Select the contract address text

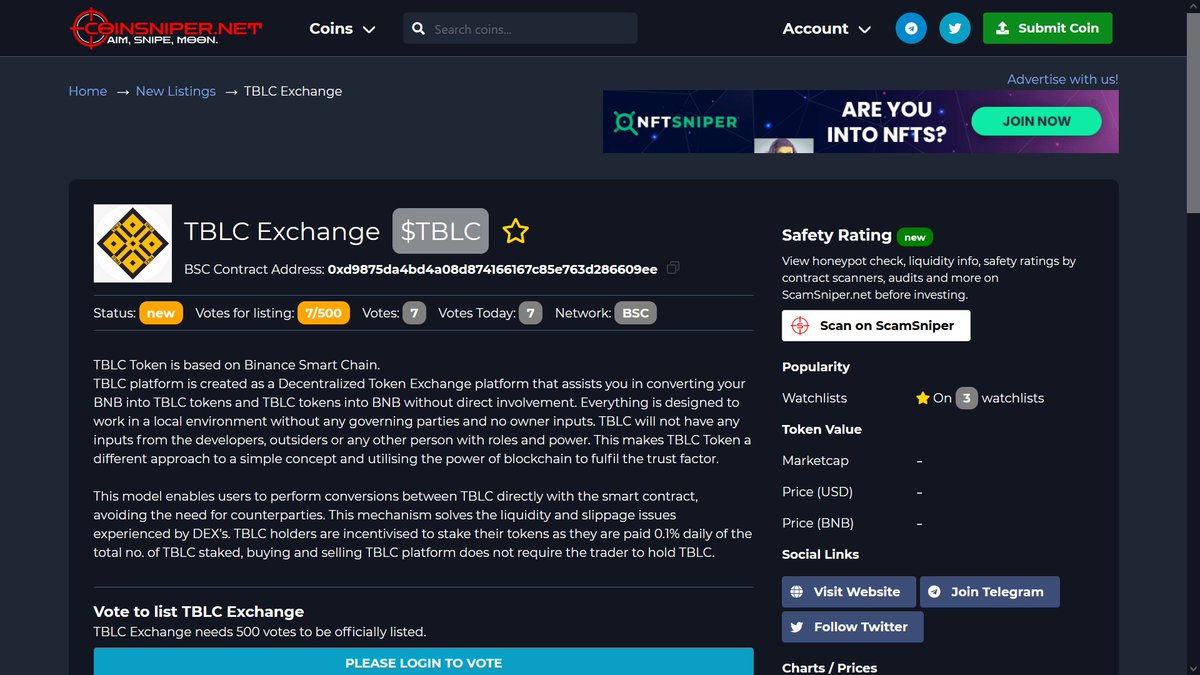pyautogui.click(x=493, y=269)
